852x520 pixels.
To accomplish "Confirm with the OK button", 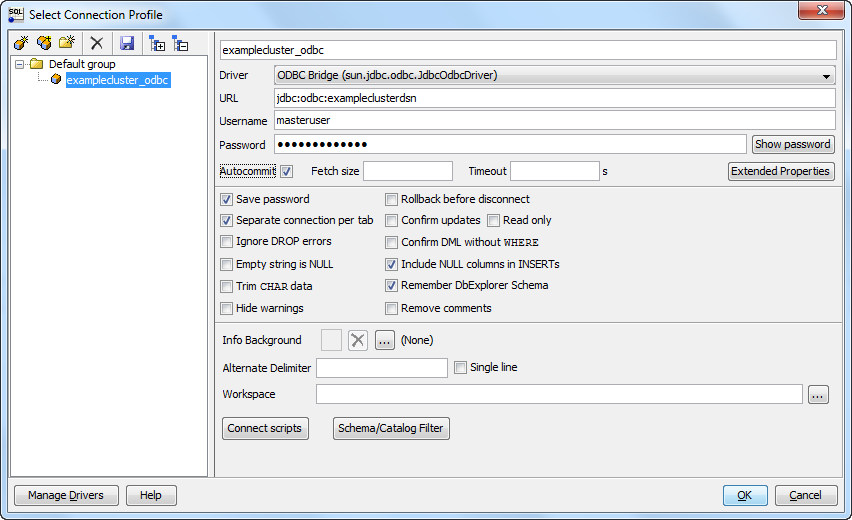I will point(745,495).
